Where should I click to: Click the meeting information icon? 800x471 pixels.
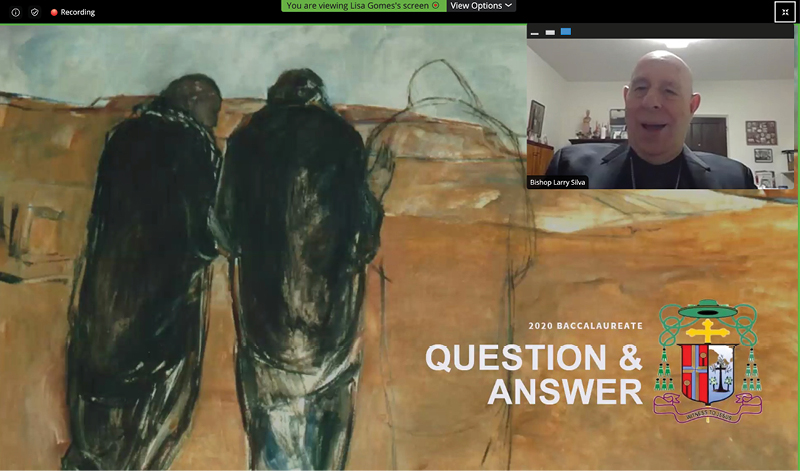15,12
